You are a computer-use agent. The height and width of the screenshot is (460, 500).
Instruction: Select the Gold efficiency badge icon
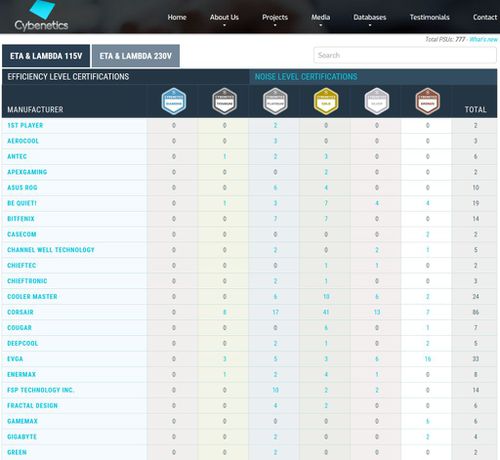[326, 101]
